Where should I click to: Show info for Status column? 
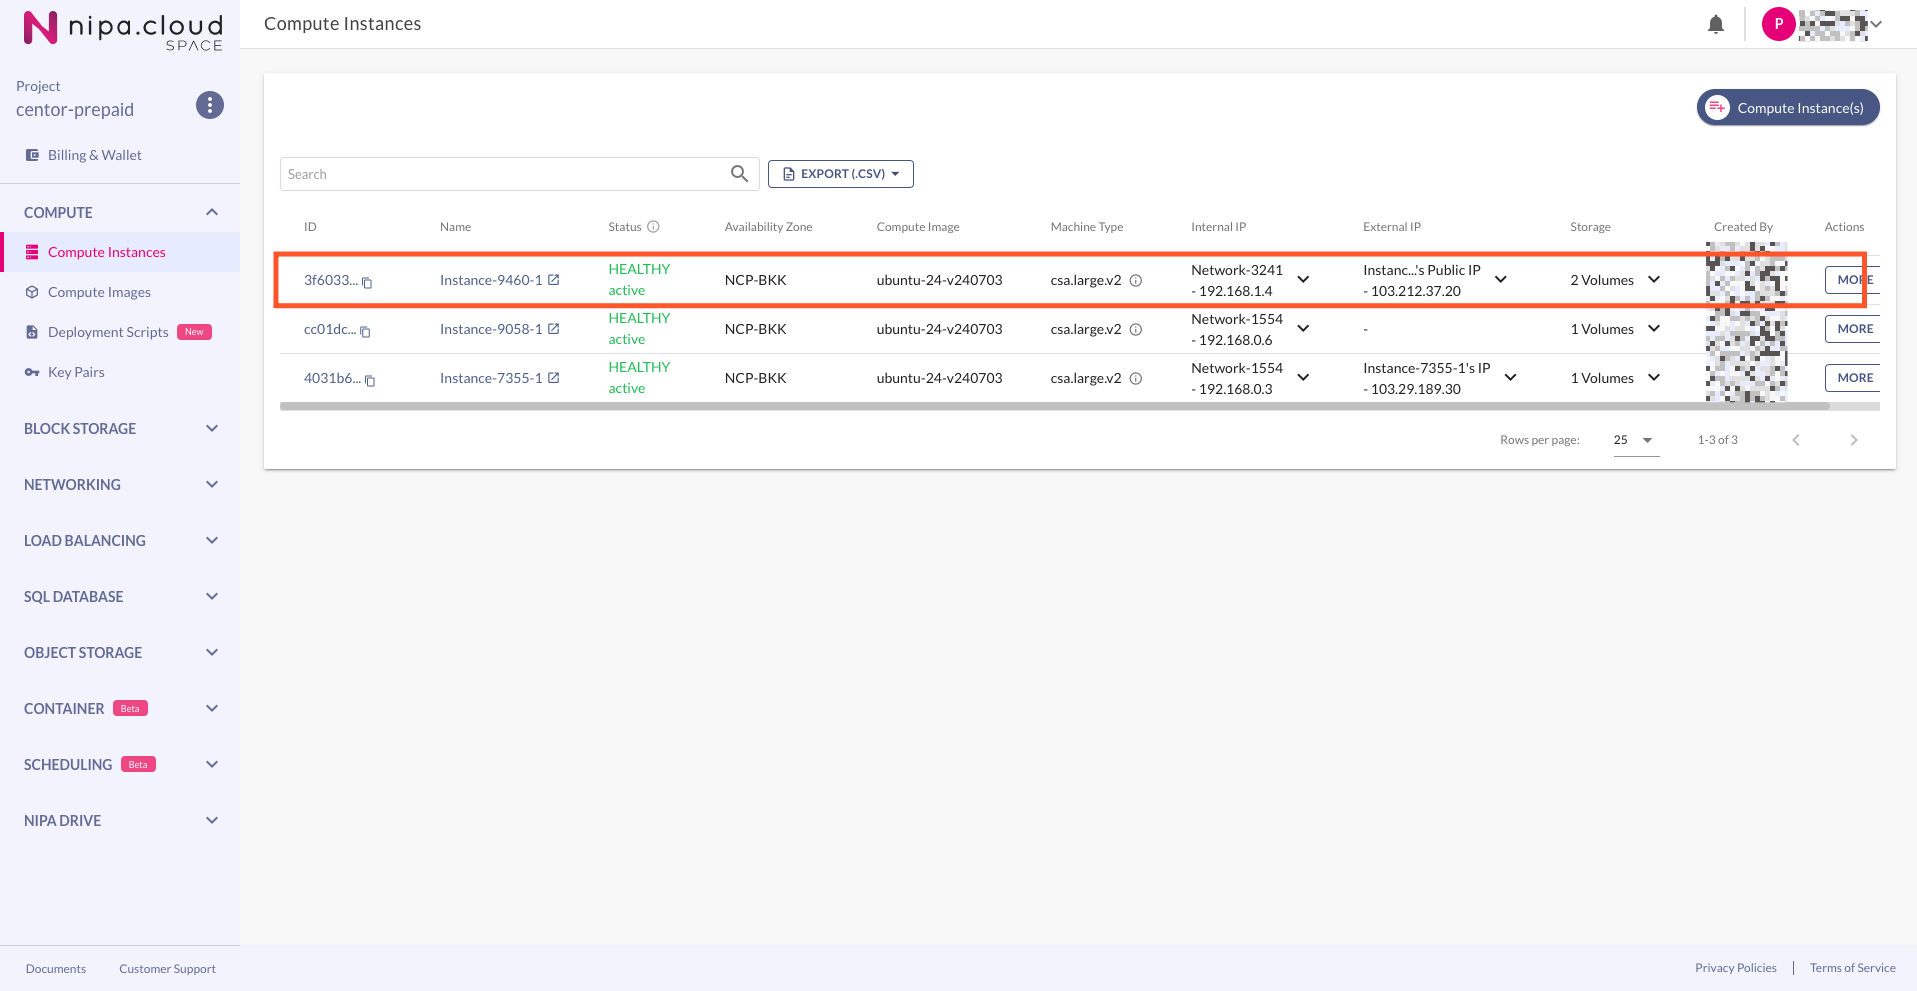click(x=653, y=227)
